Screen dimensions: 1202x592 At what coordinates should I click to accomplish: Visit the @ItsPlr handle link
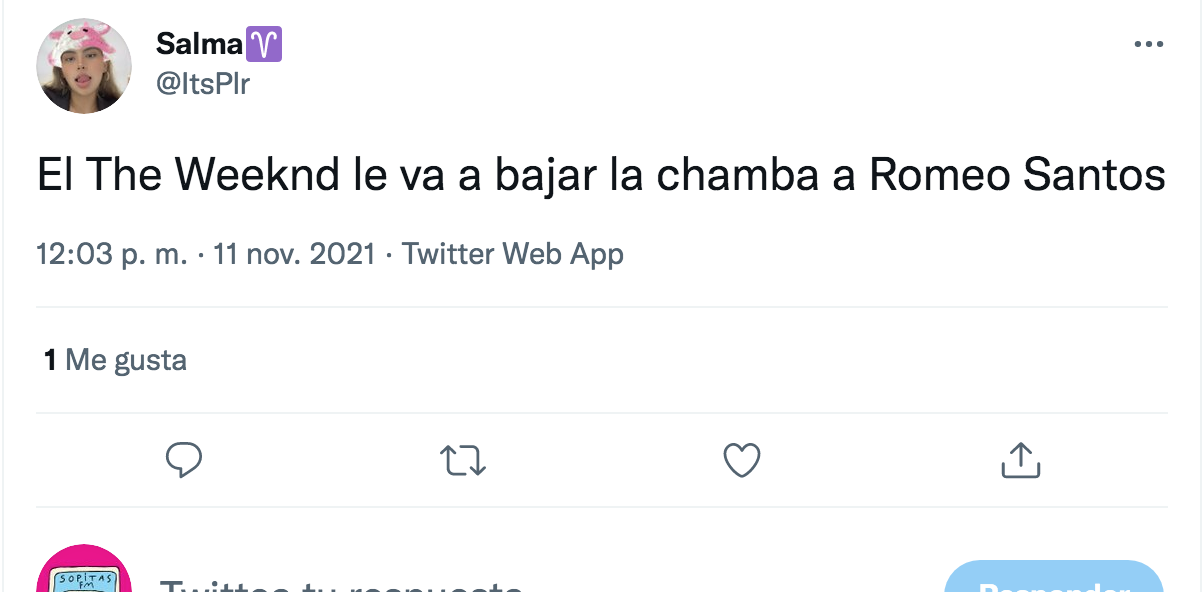click(x=203, y=85)
